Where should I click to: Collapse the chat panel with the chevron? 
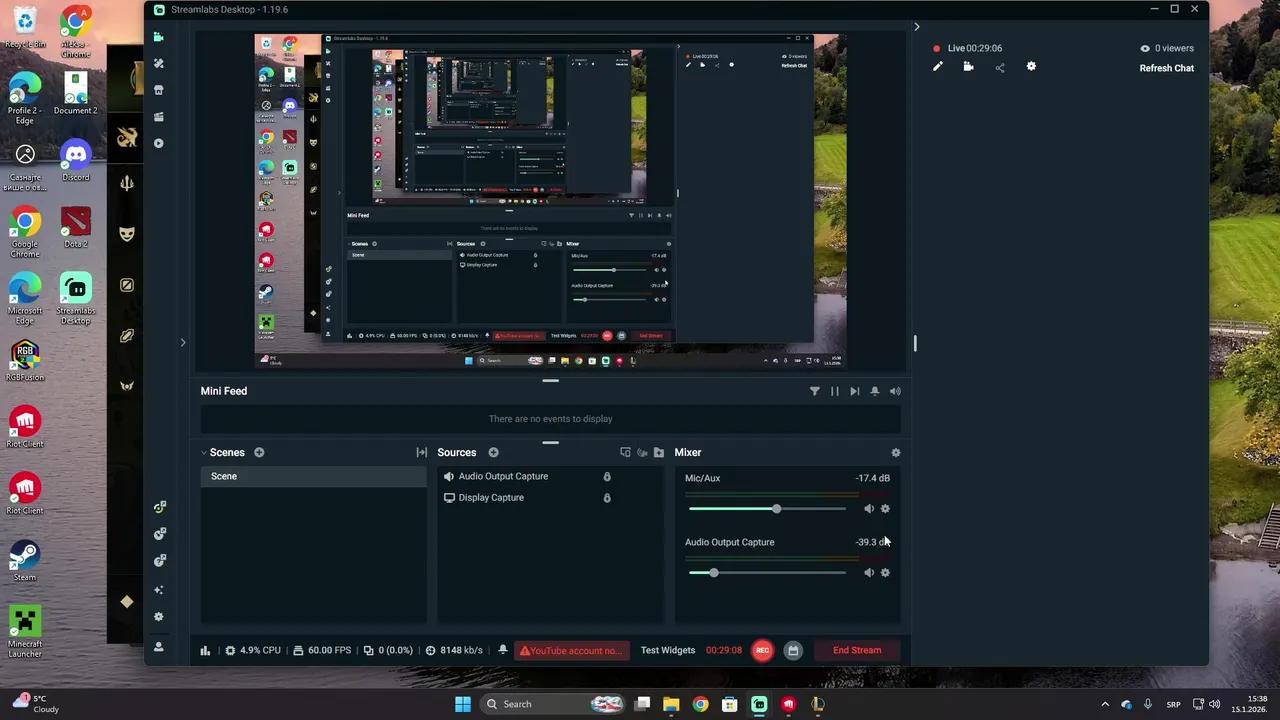(x=916, y=27)
